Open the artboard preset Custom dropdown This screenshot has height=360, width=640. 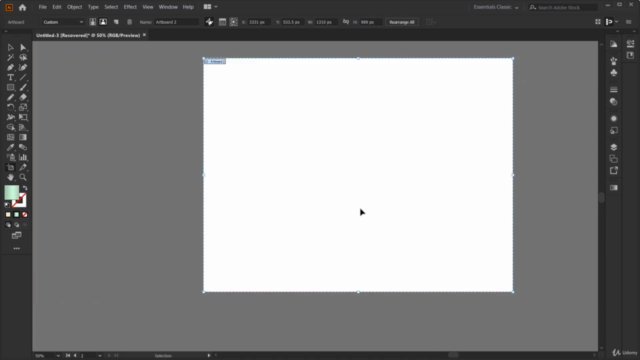click(62, 22)
